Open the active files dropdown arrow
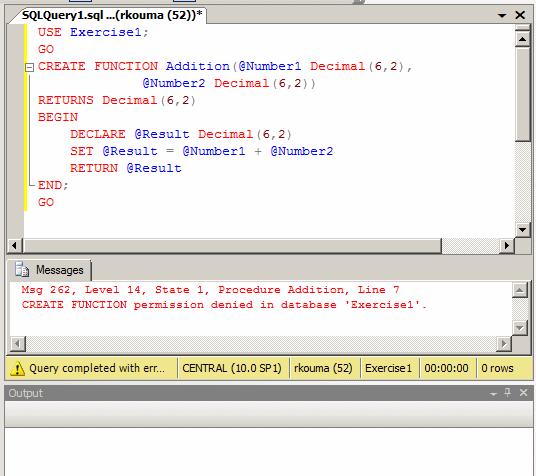536x476 pixels. click(502, 15)
